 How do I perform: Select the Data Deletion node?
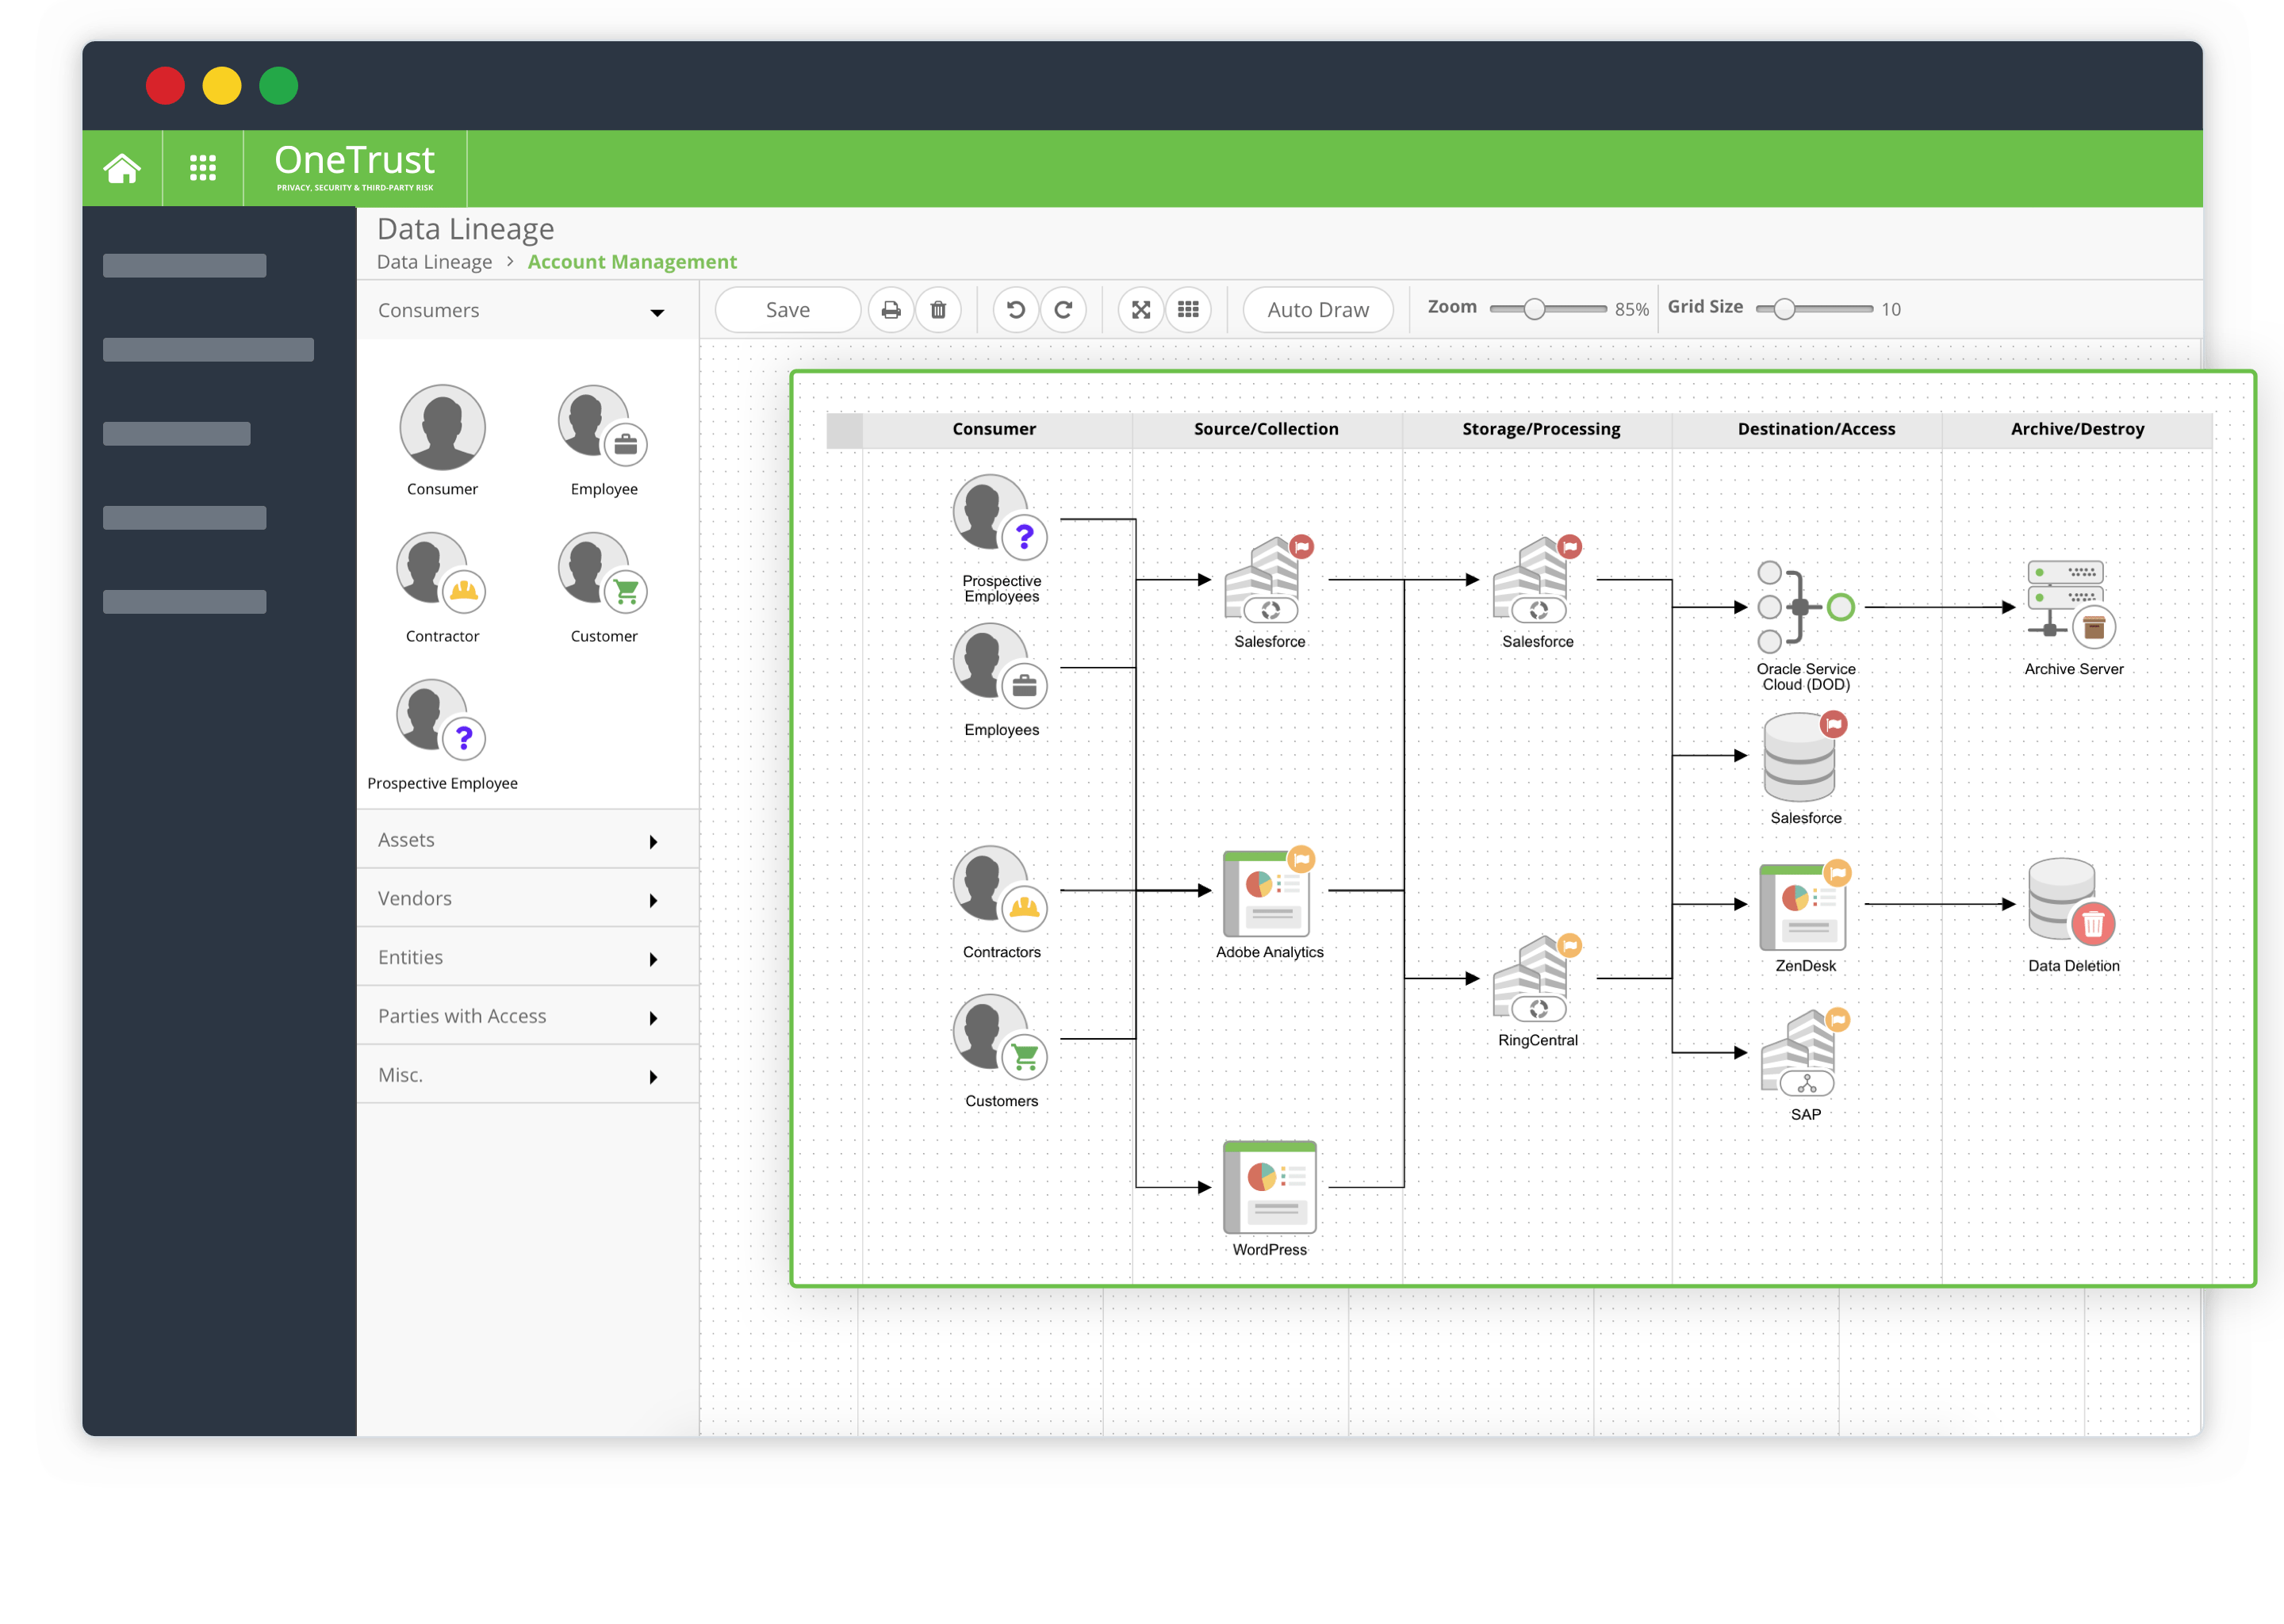click(2071, 902)
